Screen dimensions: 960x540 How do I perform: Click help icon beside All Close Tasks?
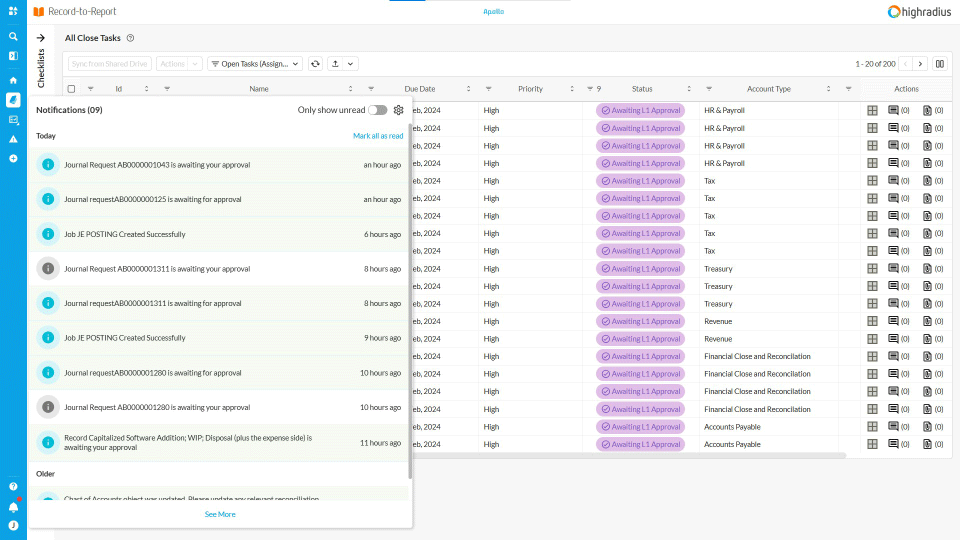130,38
